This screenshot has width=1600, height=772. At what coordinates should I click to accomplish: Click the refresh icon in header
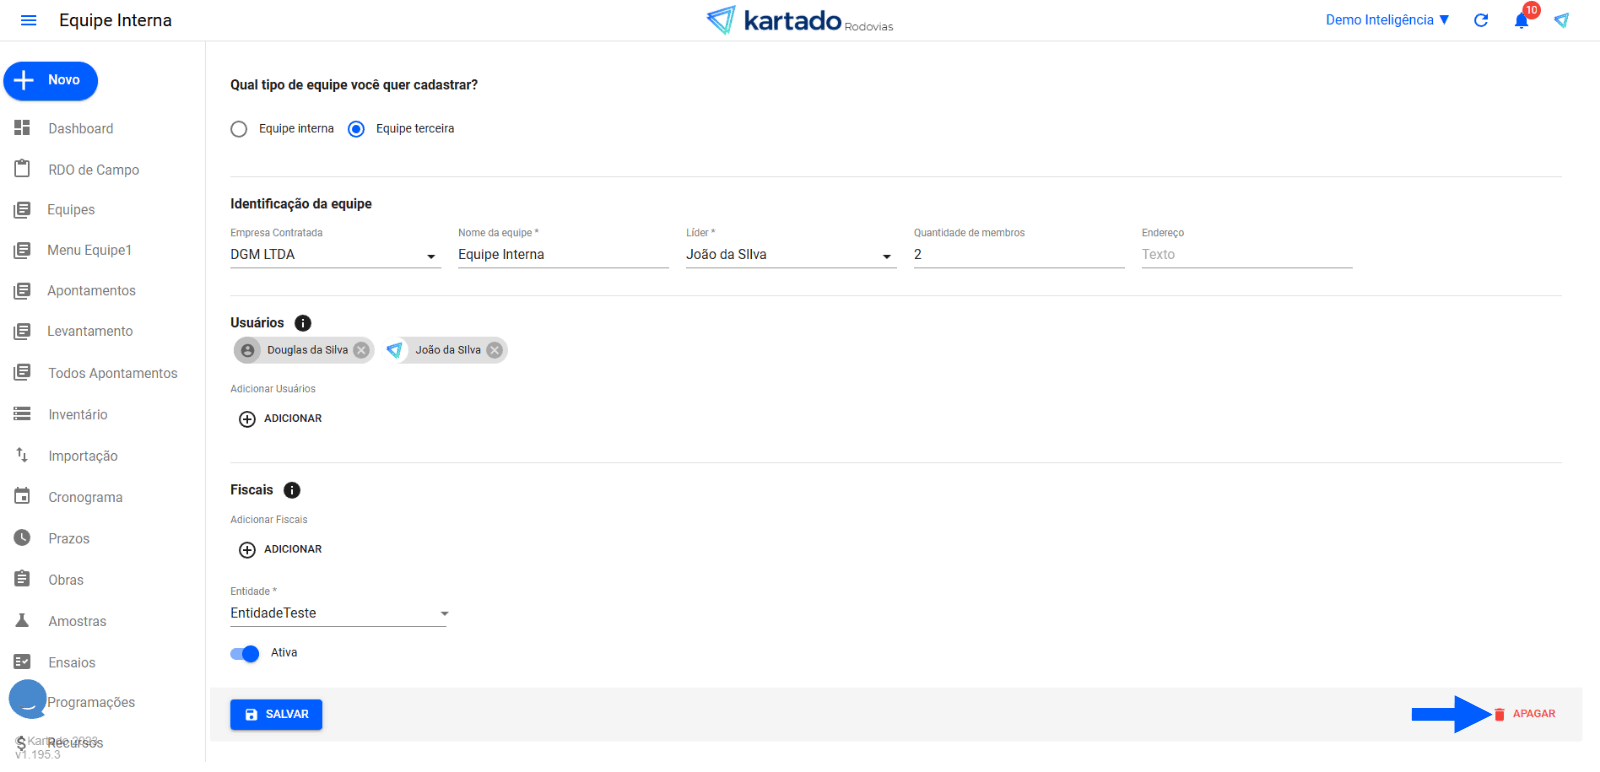click(x=1481, y=20)
